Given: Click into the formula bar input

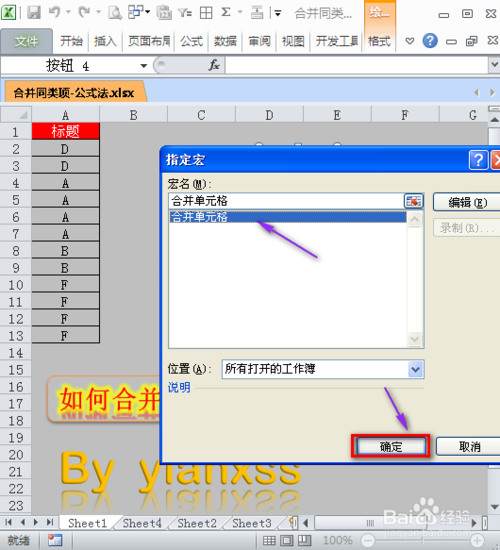Looking at the screenshot, I should 356,65.
